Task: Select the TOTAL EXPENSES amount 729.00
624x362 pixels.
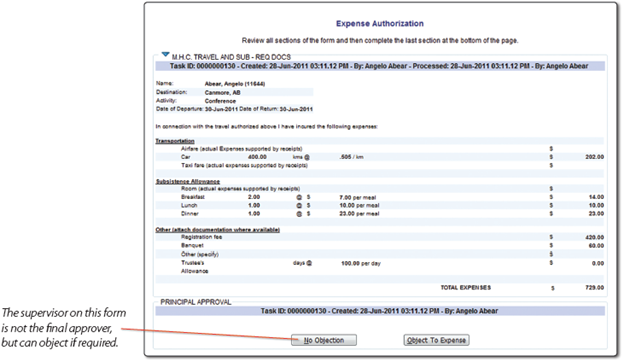Action: pyautogui.click(x=595, y=288)
